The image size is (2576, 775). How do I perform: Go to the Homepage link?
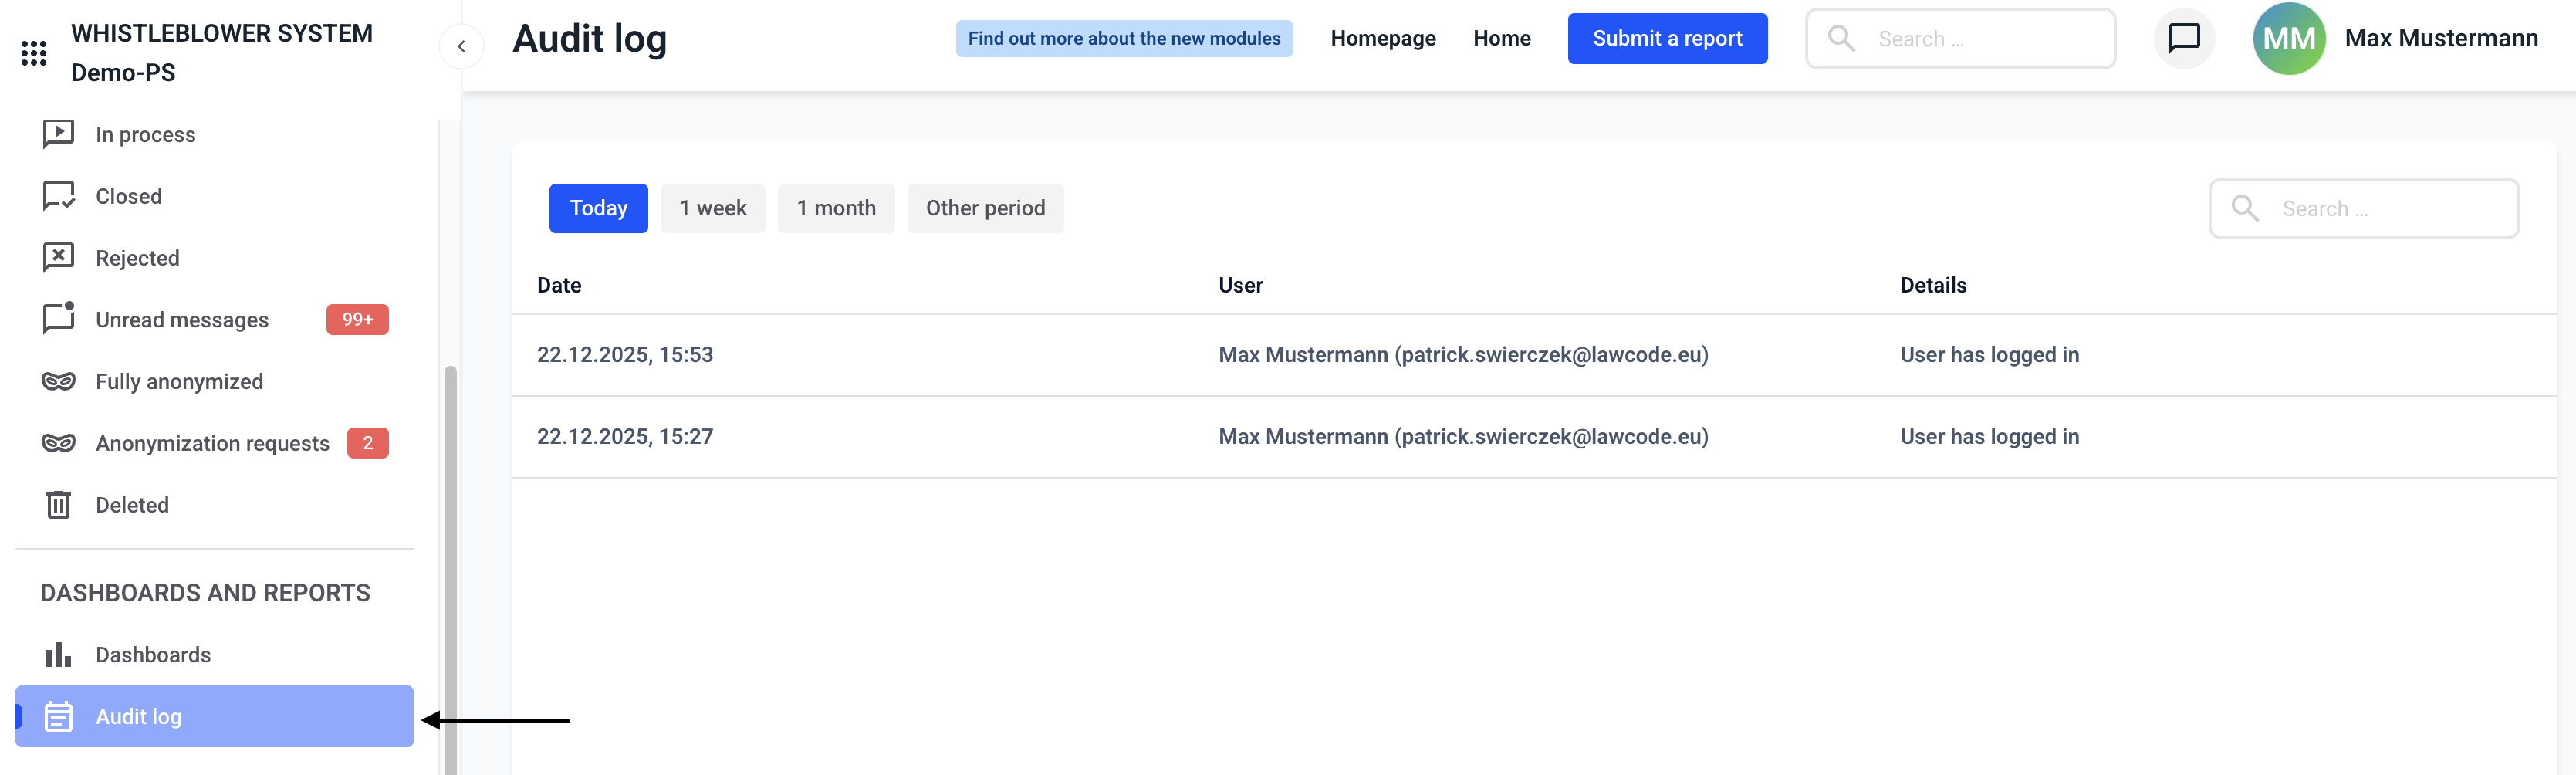pyautogui.click(x=1382, y=39)
